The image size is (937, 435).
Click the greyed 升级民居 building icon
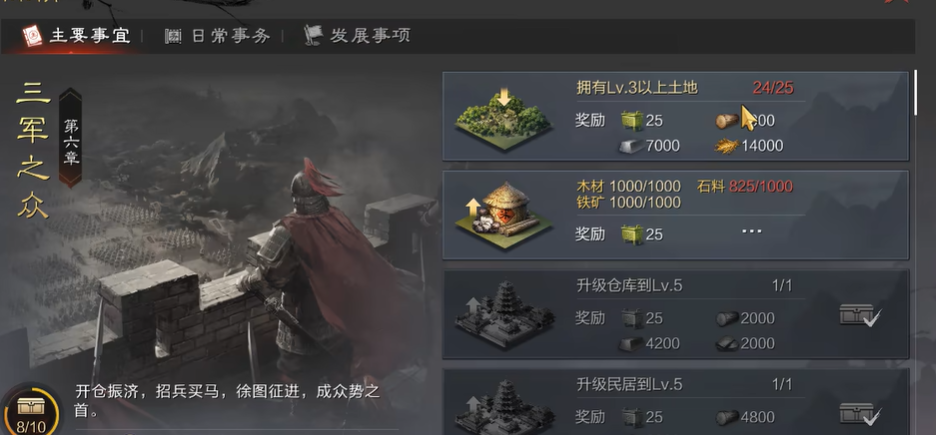505,408
